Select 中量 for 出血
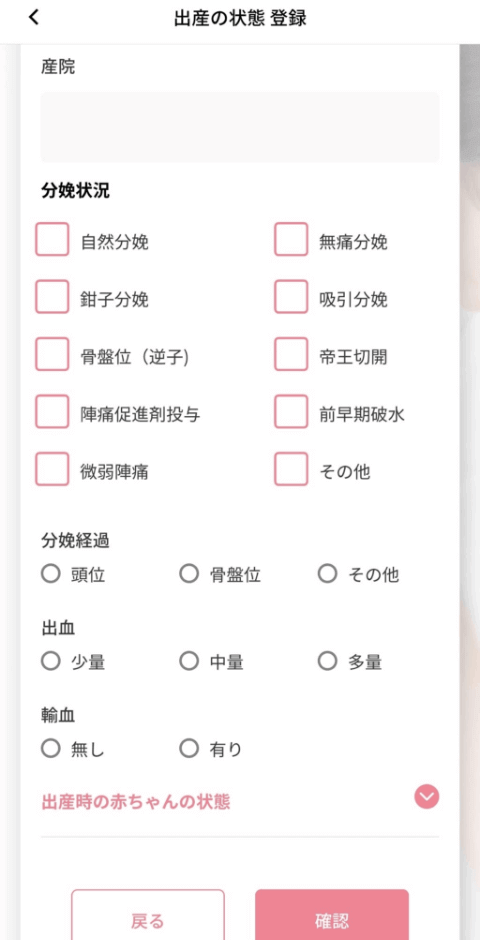The width and height of the screenshot is (480, 940). [189, 661]
